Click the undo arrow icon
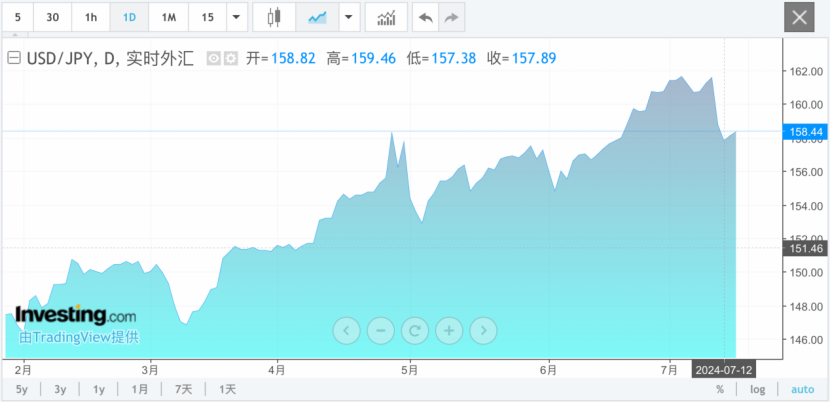This screenshot has width=830, height=403. [425, 18]
